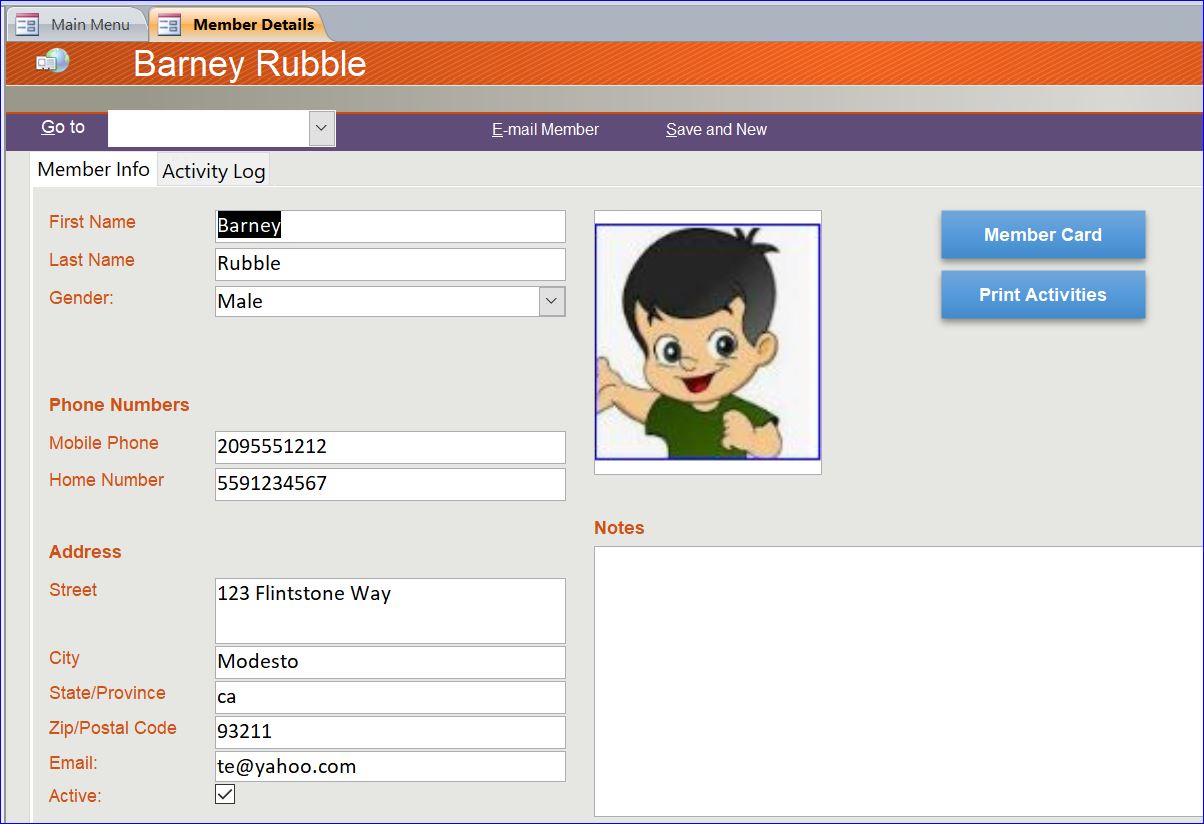Image resolution: width=1204 pixels, height=824 pixels.
Task: Click the Member Details tab form icon
Action: 169,24
